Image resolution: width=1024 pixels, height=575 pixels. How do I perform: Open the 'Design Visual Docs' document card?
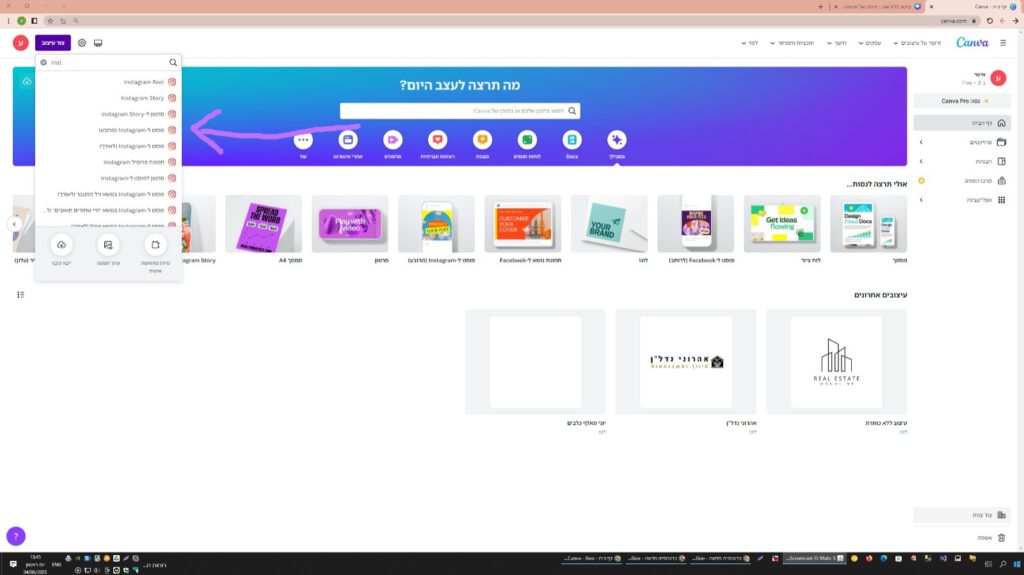point(869,223)
